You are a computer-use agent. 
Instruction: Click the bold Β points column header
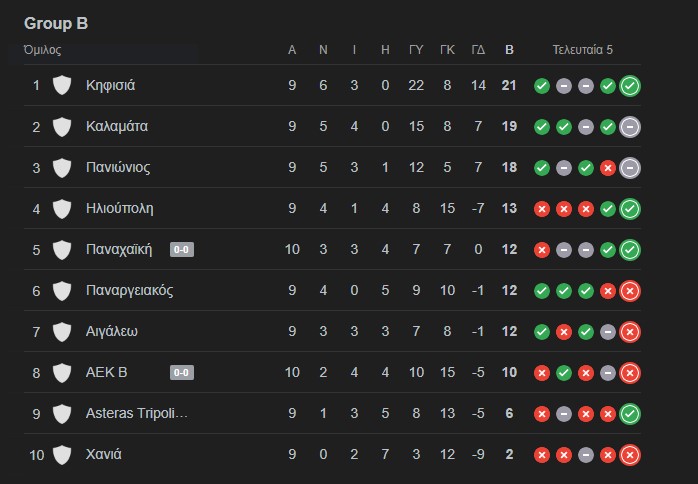click(x=510, y=49)
